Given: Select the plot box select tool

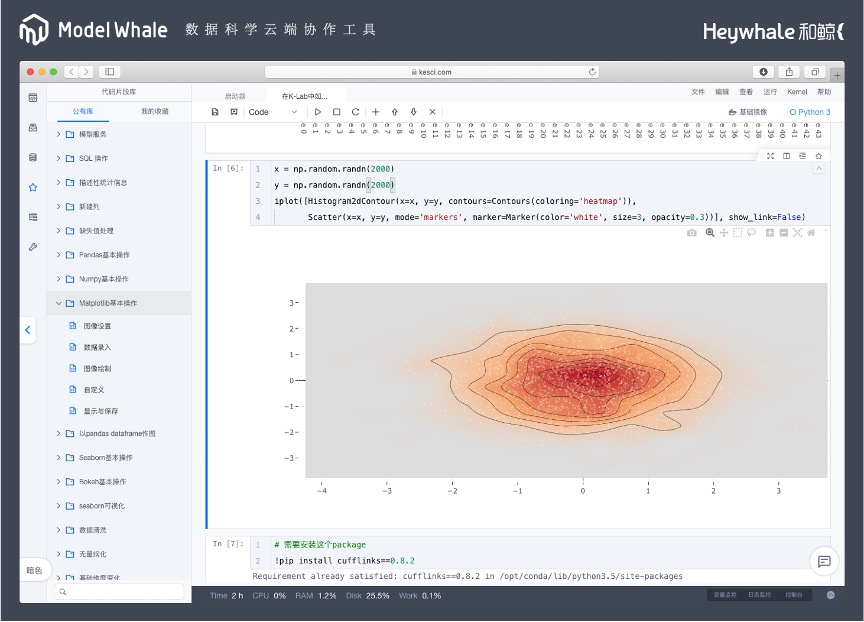Looking at the screenshot, I should pos(738,233).
